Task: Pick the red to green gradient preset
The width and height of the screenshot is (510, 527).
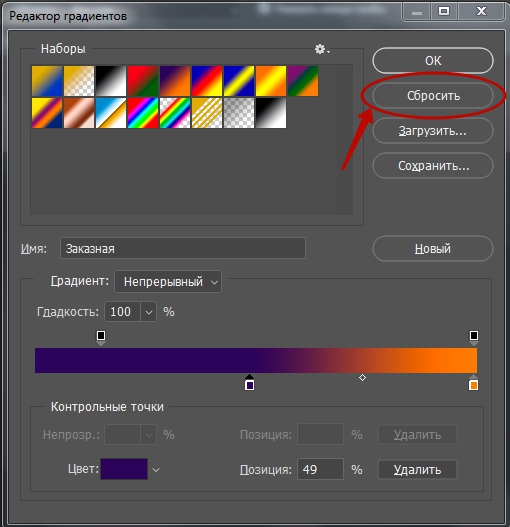Action: pyautogui.click(x=143, y=81)
